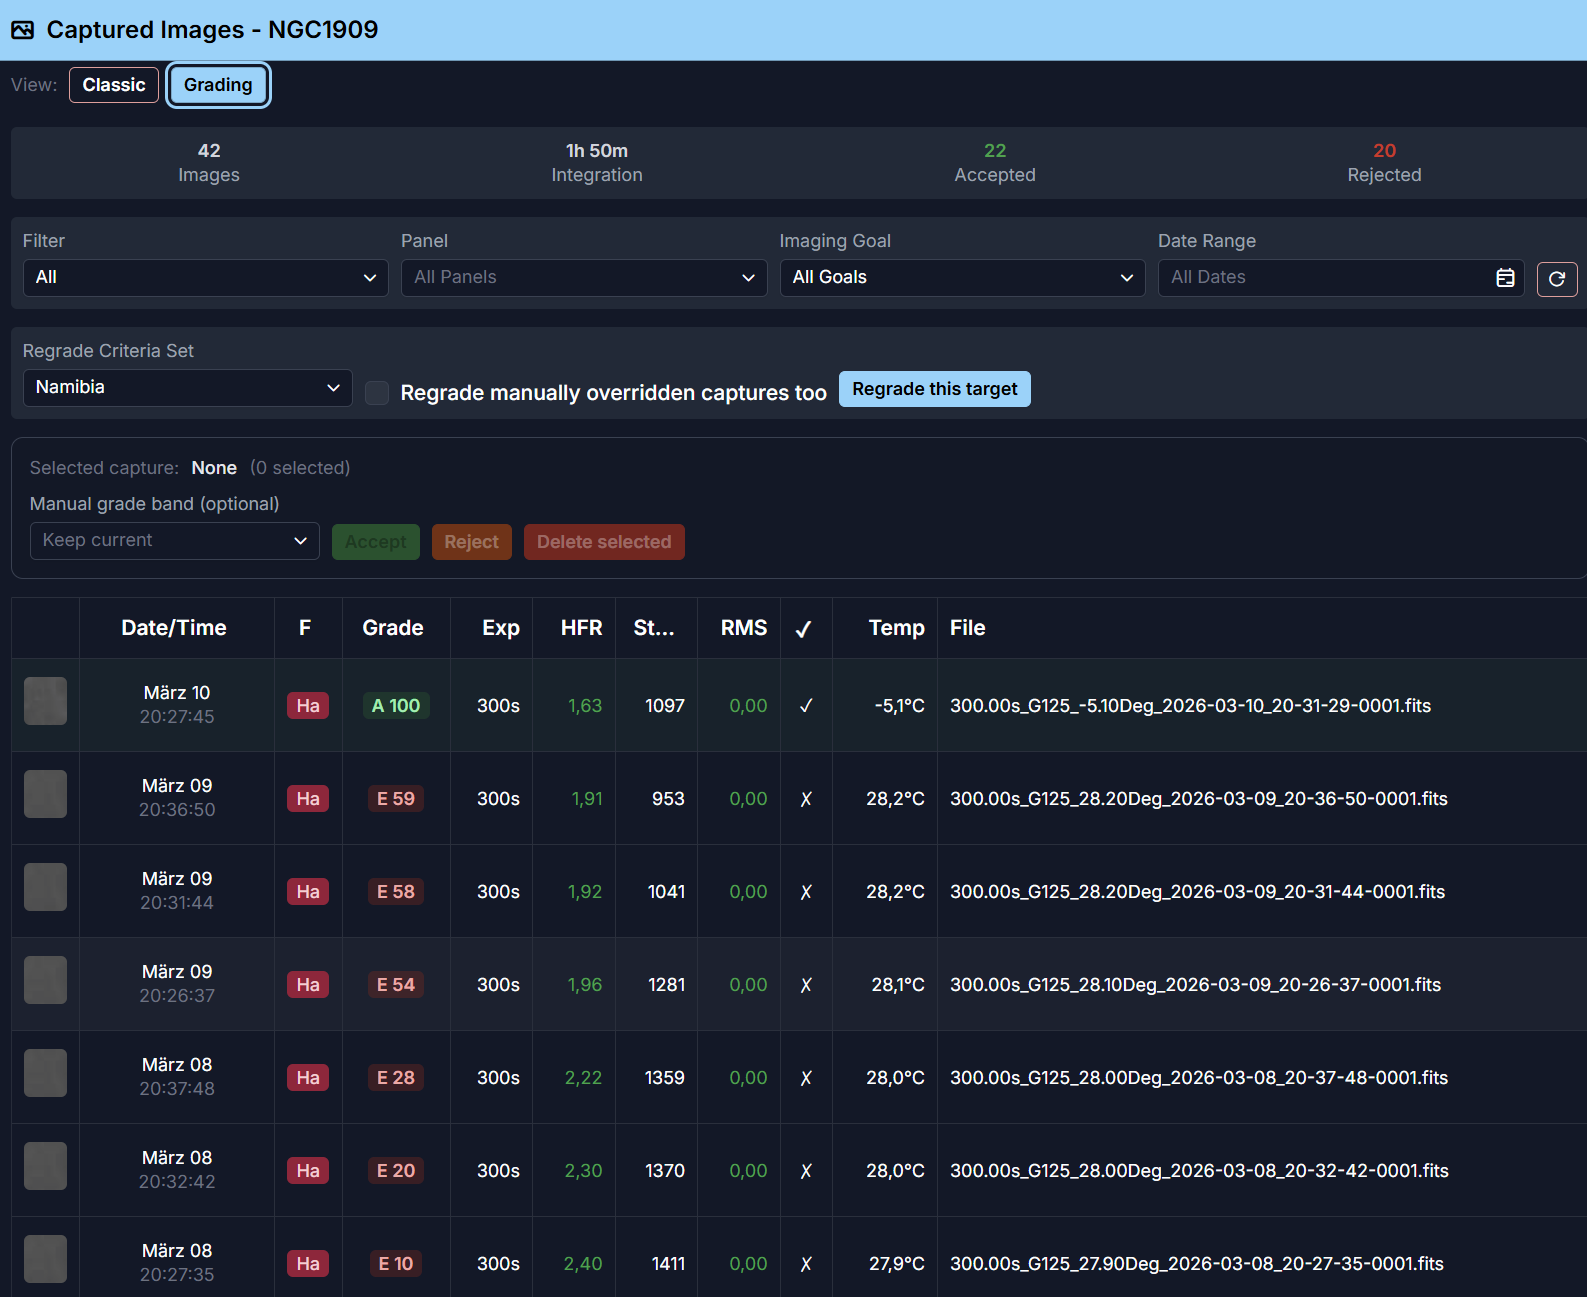The width and height of the screenshot is (1587, 1297).
Task: Switch to the Grading view
Action: (x=218, y=85)
